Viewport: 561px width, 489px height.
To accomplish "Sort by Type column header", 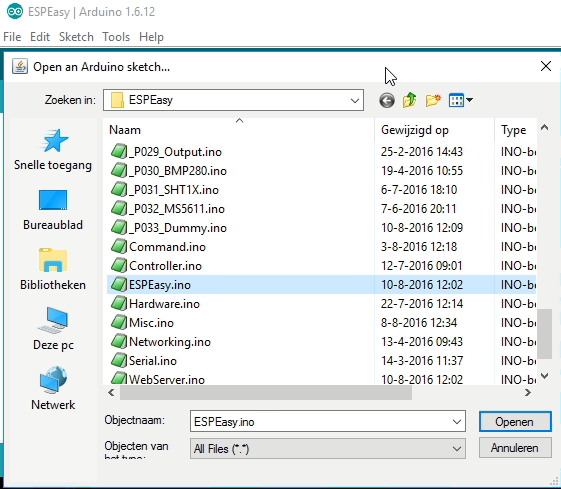I will click(x=516, y=130).
